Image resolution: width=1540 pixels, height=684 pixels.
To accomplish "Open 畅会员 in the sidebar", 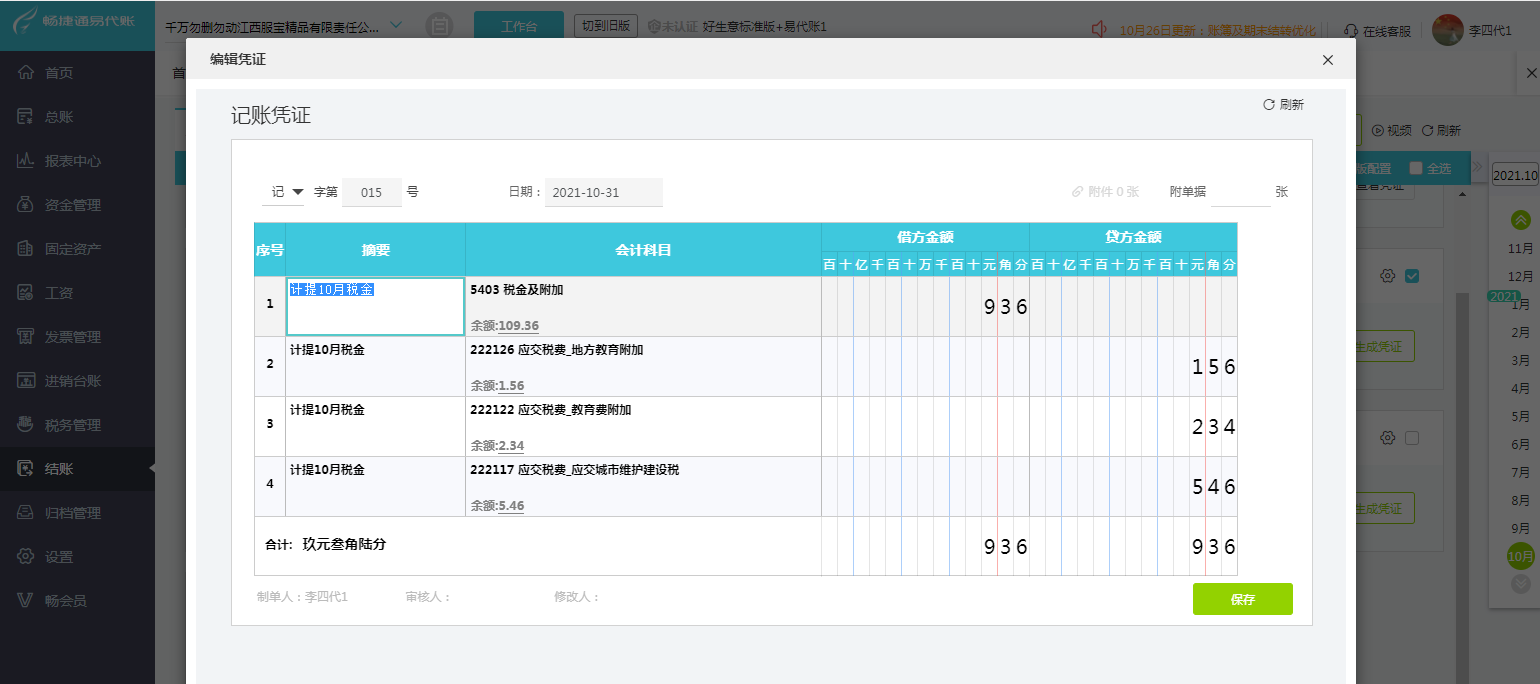I will coord(77,601).
